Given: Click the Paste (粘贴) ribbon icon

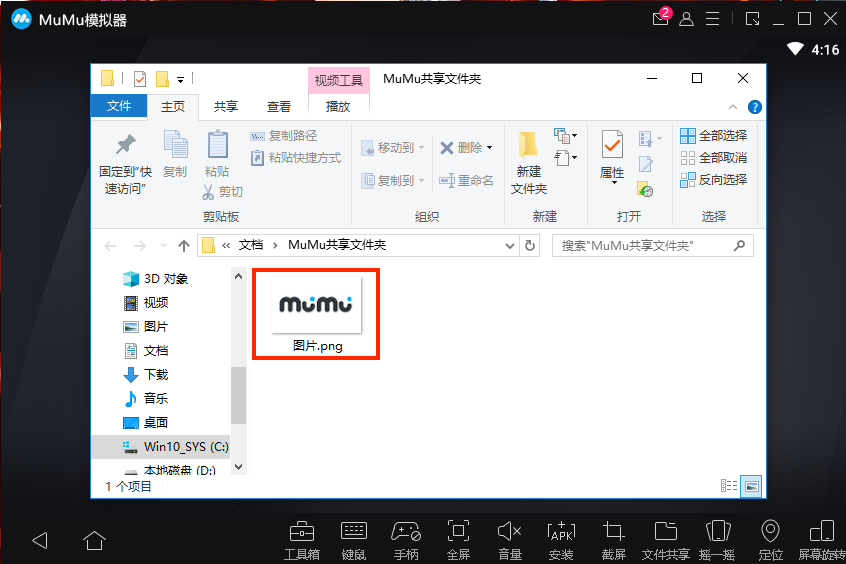Looking at the screenshot, I should tap(217, 154).
